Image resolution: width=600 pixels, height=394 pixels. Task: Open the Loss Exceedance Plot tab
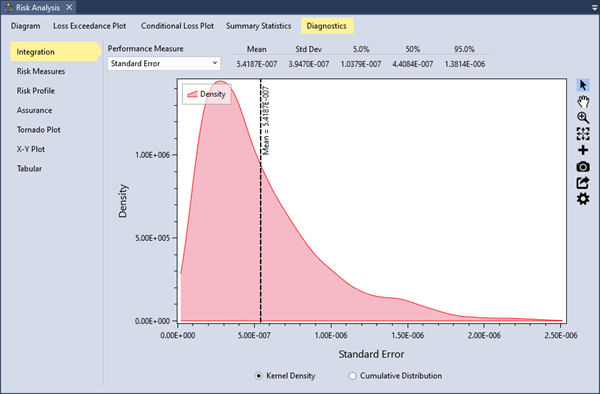tap(90, 26)
